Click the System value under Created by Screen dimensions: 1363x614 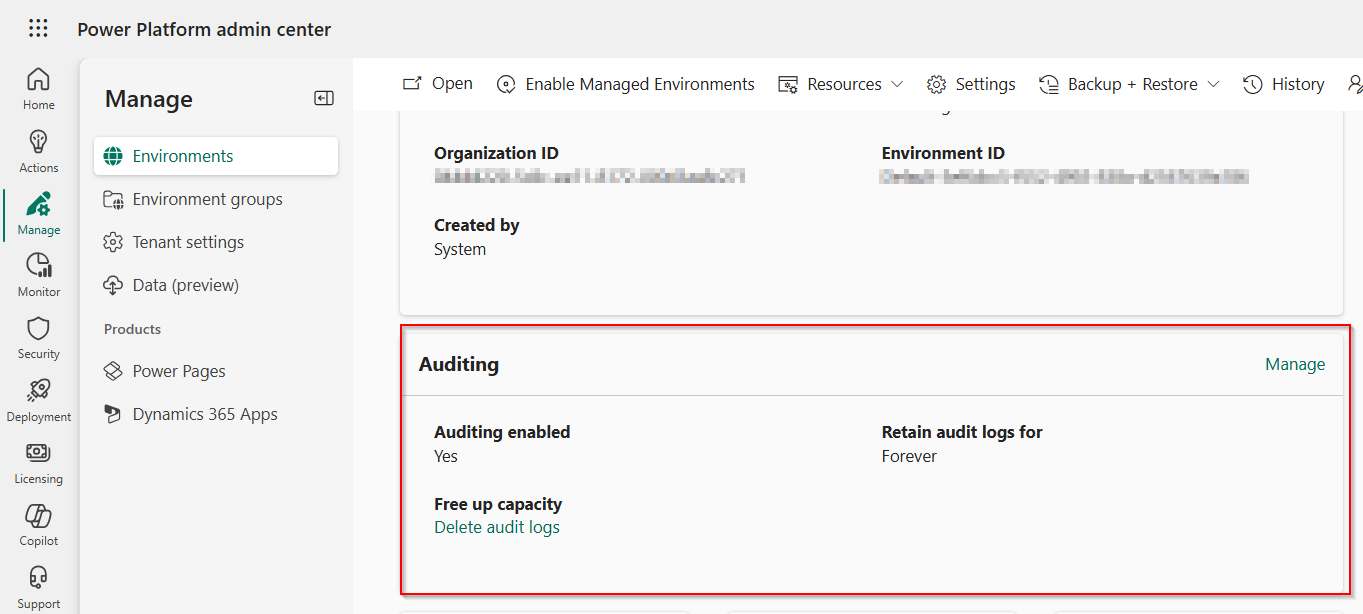[x=460, y=249]
